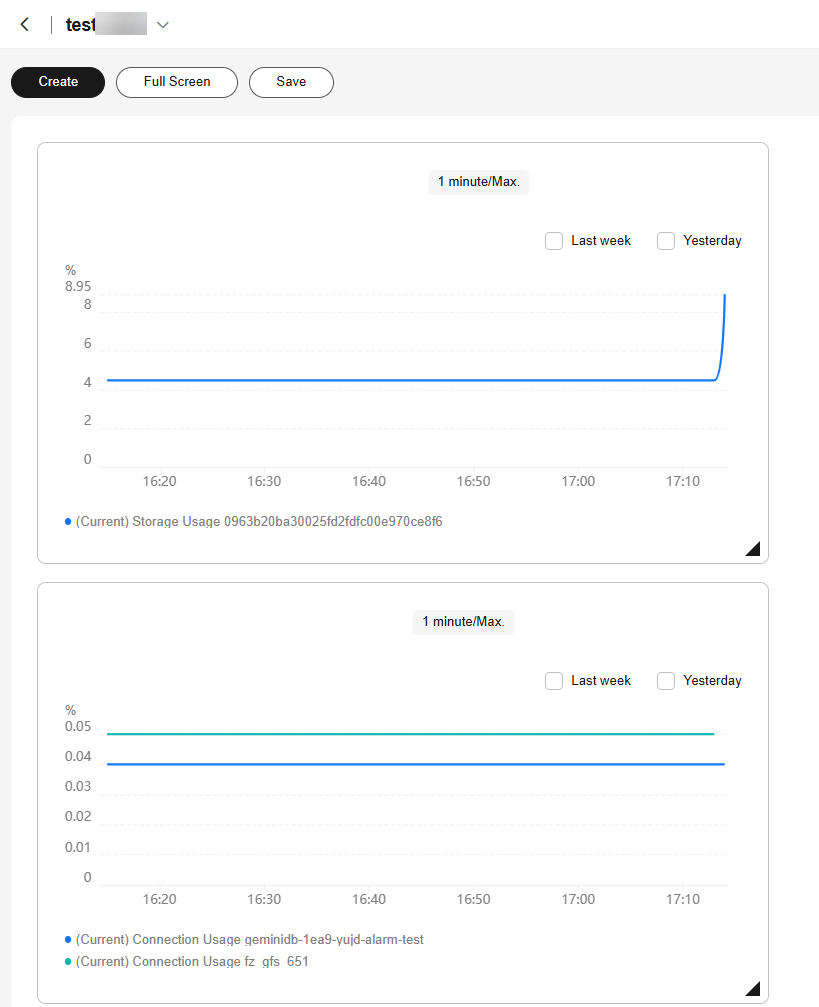
Task: Click blue legend dot for geminidb-1ea9-yujd-alarm-test
Action: 68,940
